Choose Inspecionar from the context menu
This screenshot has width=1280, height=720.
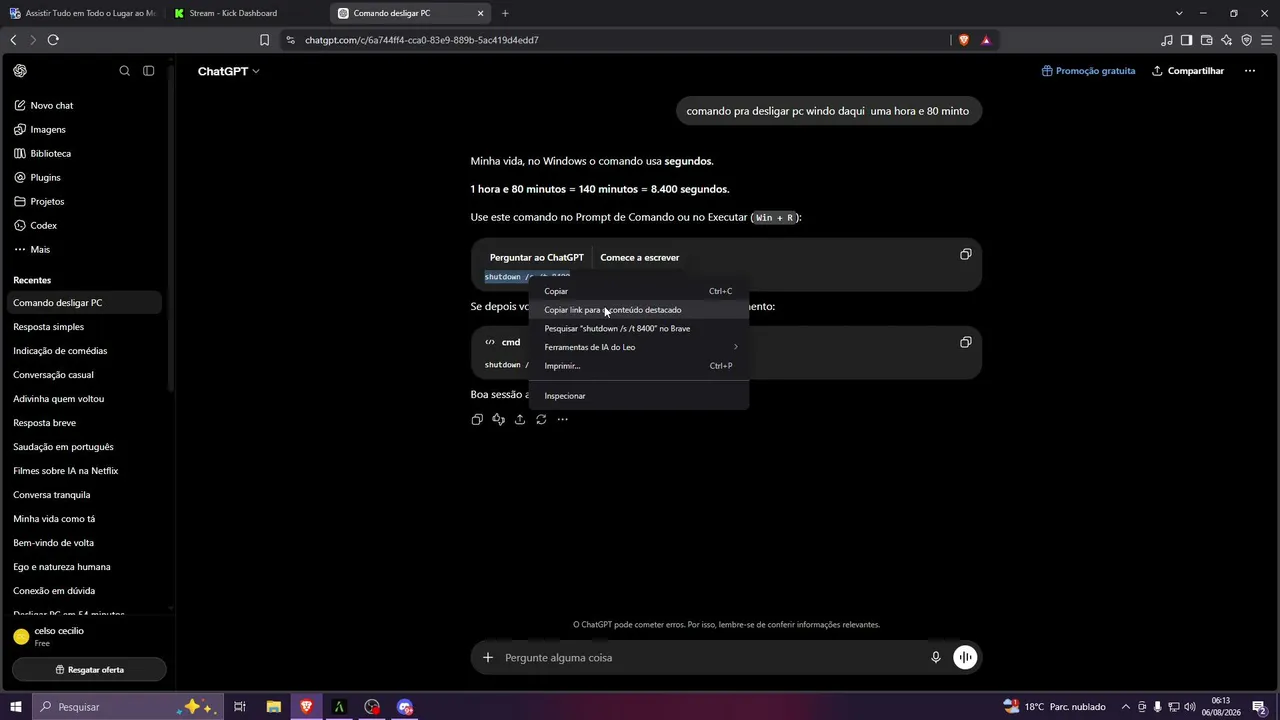(638, 396)
